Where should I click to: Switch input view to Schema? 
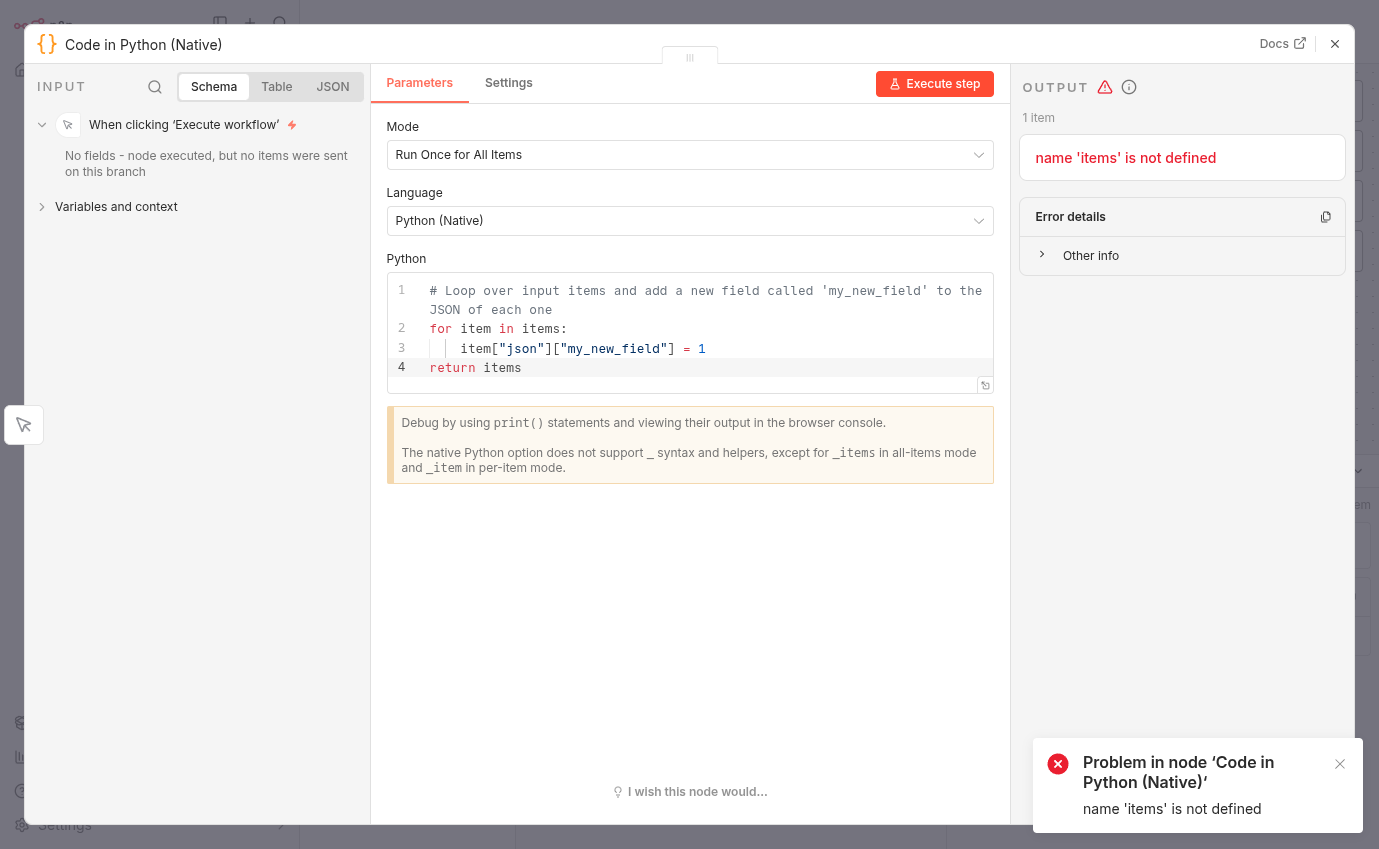[214, 87]
